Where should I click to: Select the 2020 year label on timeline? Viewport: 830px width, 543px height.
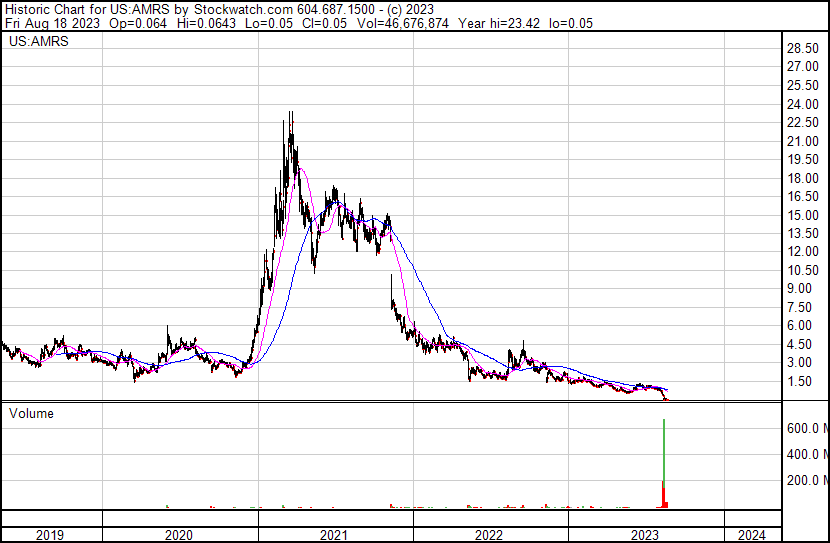[180, 535]
